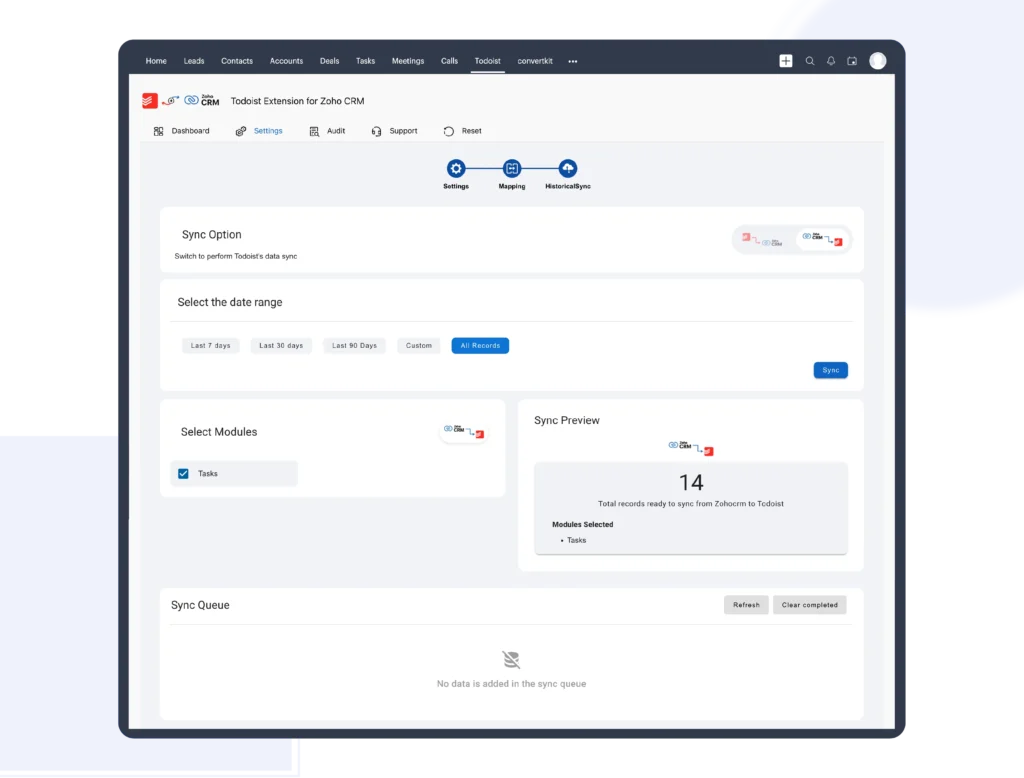Viewport: 1024px width, 778px height.
Task: Click the Support headset icon
Action: click(x=376, y=130)
